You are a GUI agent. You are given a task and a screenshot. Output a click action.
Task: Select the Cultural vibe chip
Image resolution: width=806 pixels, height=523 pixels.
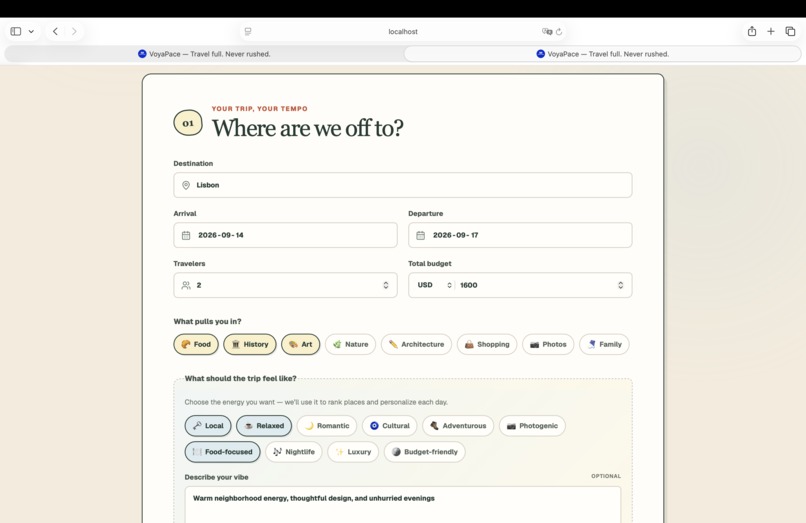tap(390, 426)
